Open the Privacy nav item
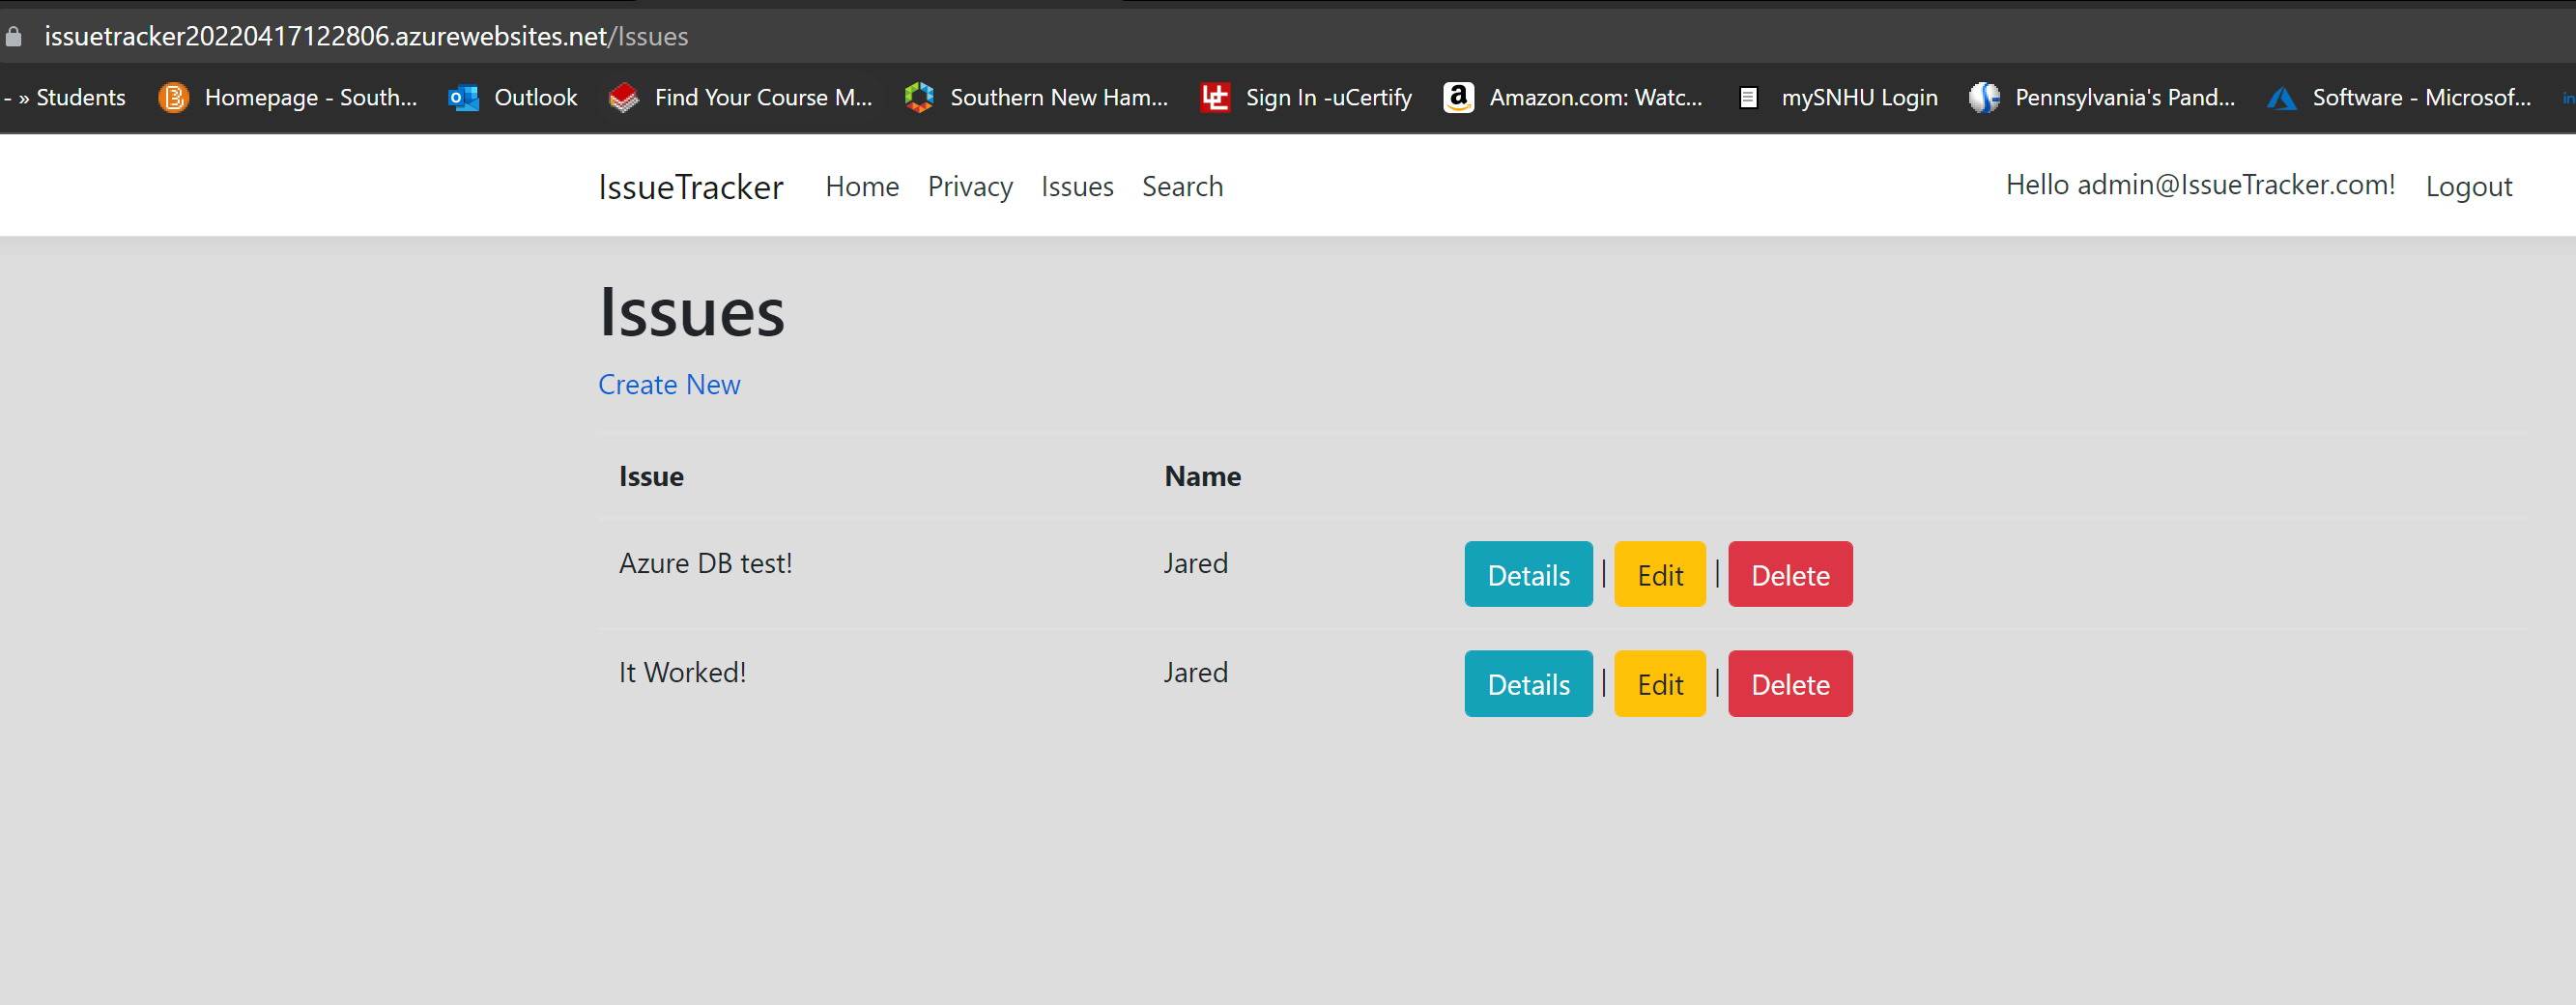The image size is (2576, 1005). pos(970,187)
